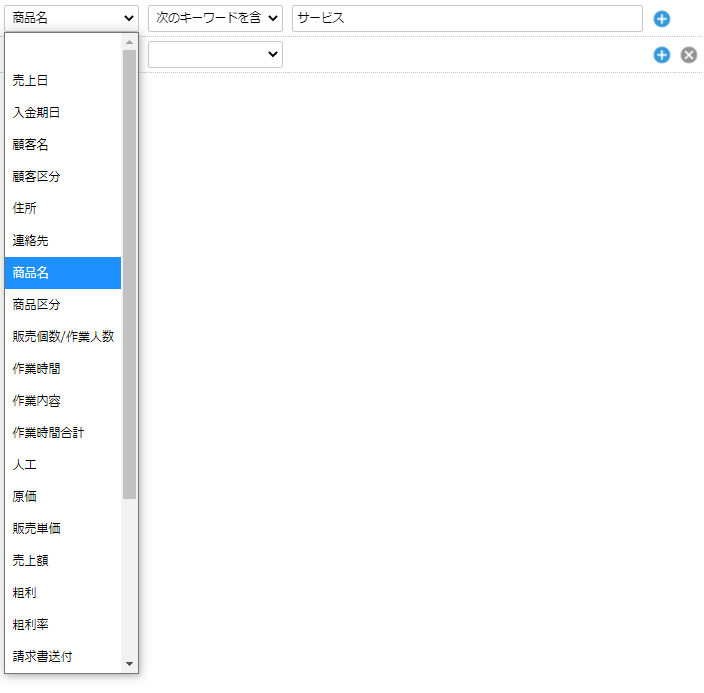Choose the 作業時間 option
This screenshot has width=704, height=693.
click(63, 369)
